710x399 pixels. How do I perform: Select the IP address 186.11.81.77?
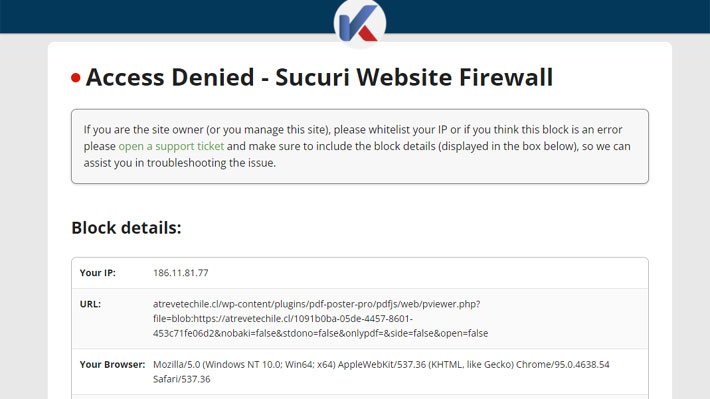181,273
